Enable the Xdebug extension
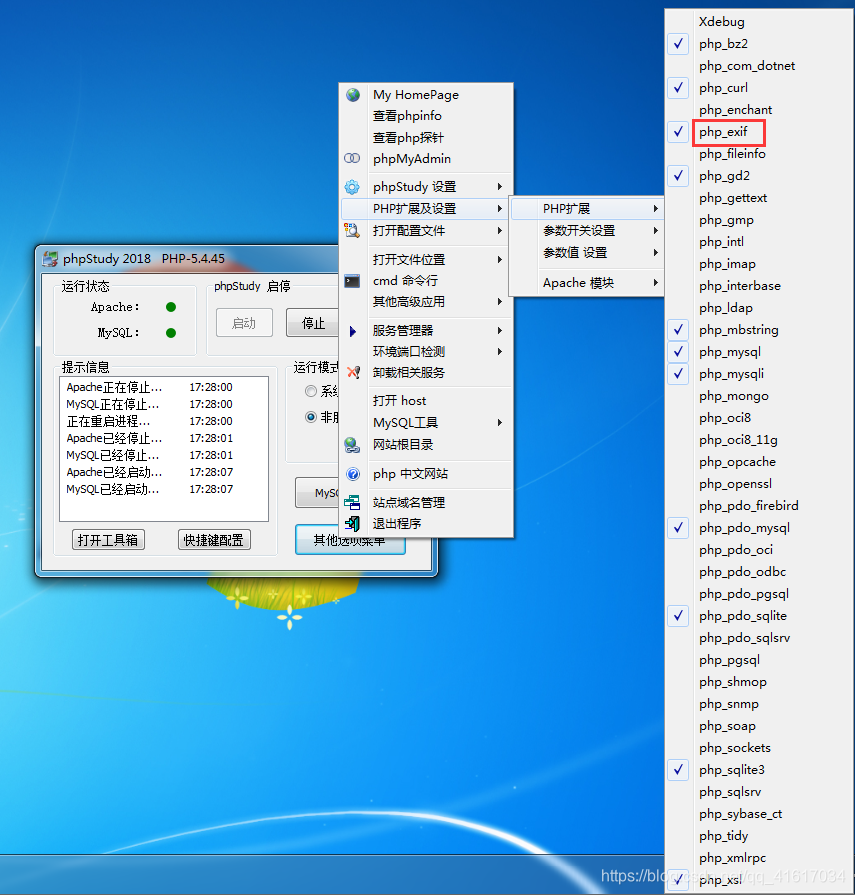This screenshot has height=895, width=855. coord(759,22)
